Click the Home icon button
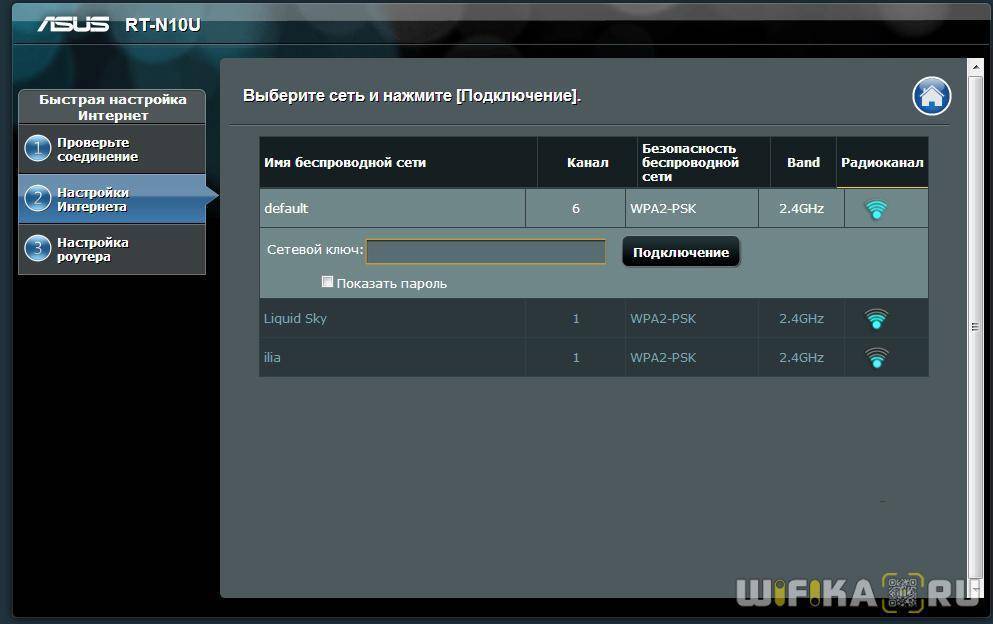This screenshot has height=624, width=993. pyautogui.click(x=931, y=97)
